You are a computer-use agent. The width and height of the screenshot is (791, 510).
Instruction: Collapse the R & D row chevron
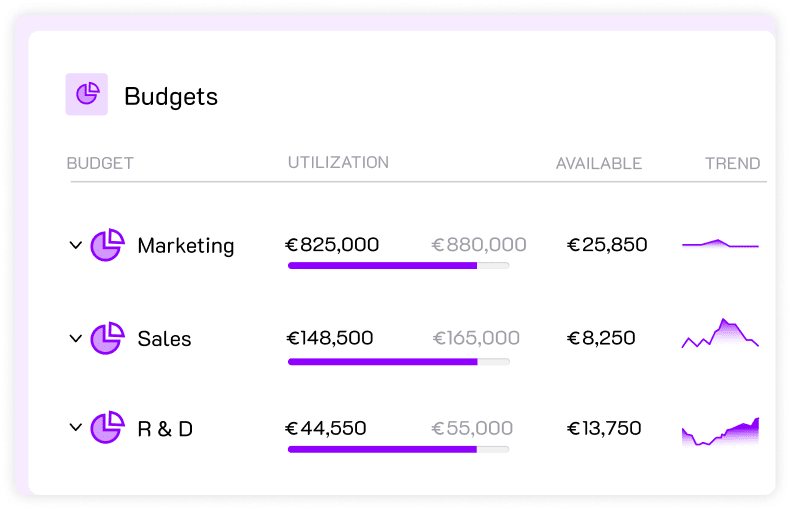[x=75, y=428]
